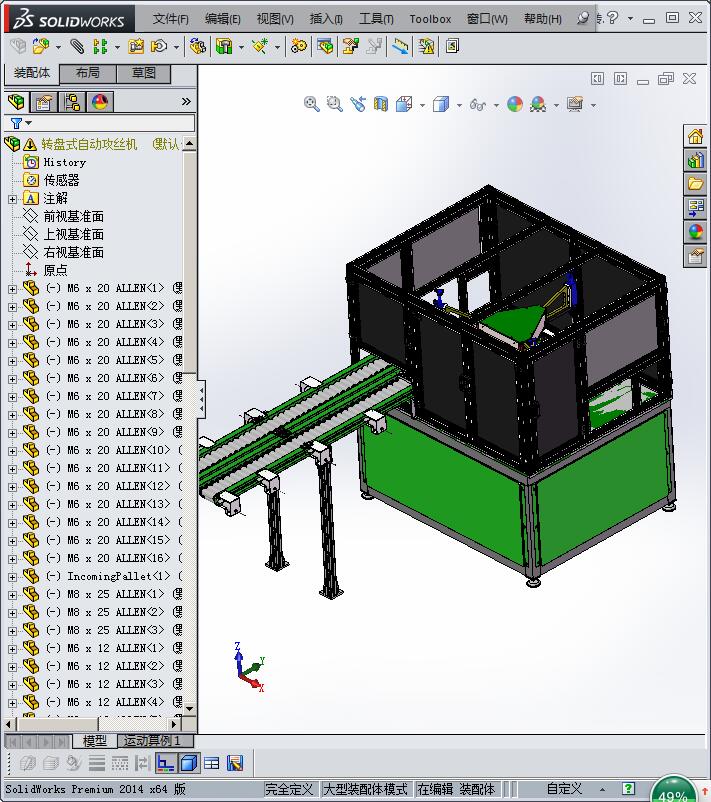Click the SolidWorks Resources home icon
This screenshot has width=711, height=802.
pos(695,137)
